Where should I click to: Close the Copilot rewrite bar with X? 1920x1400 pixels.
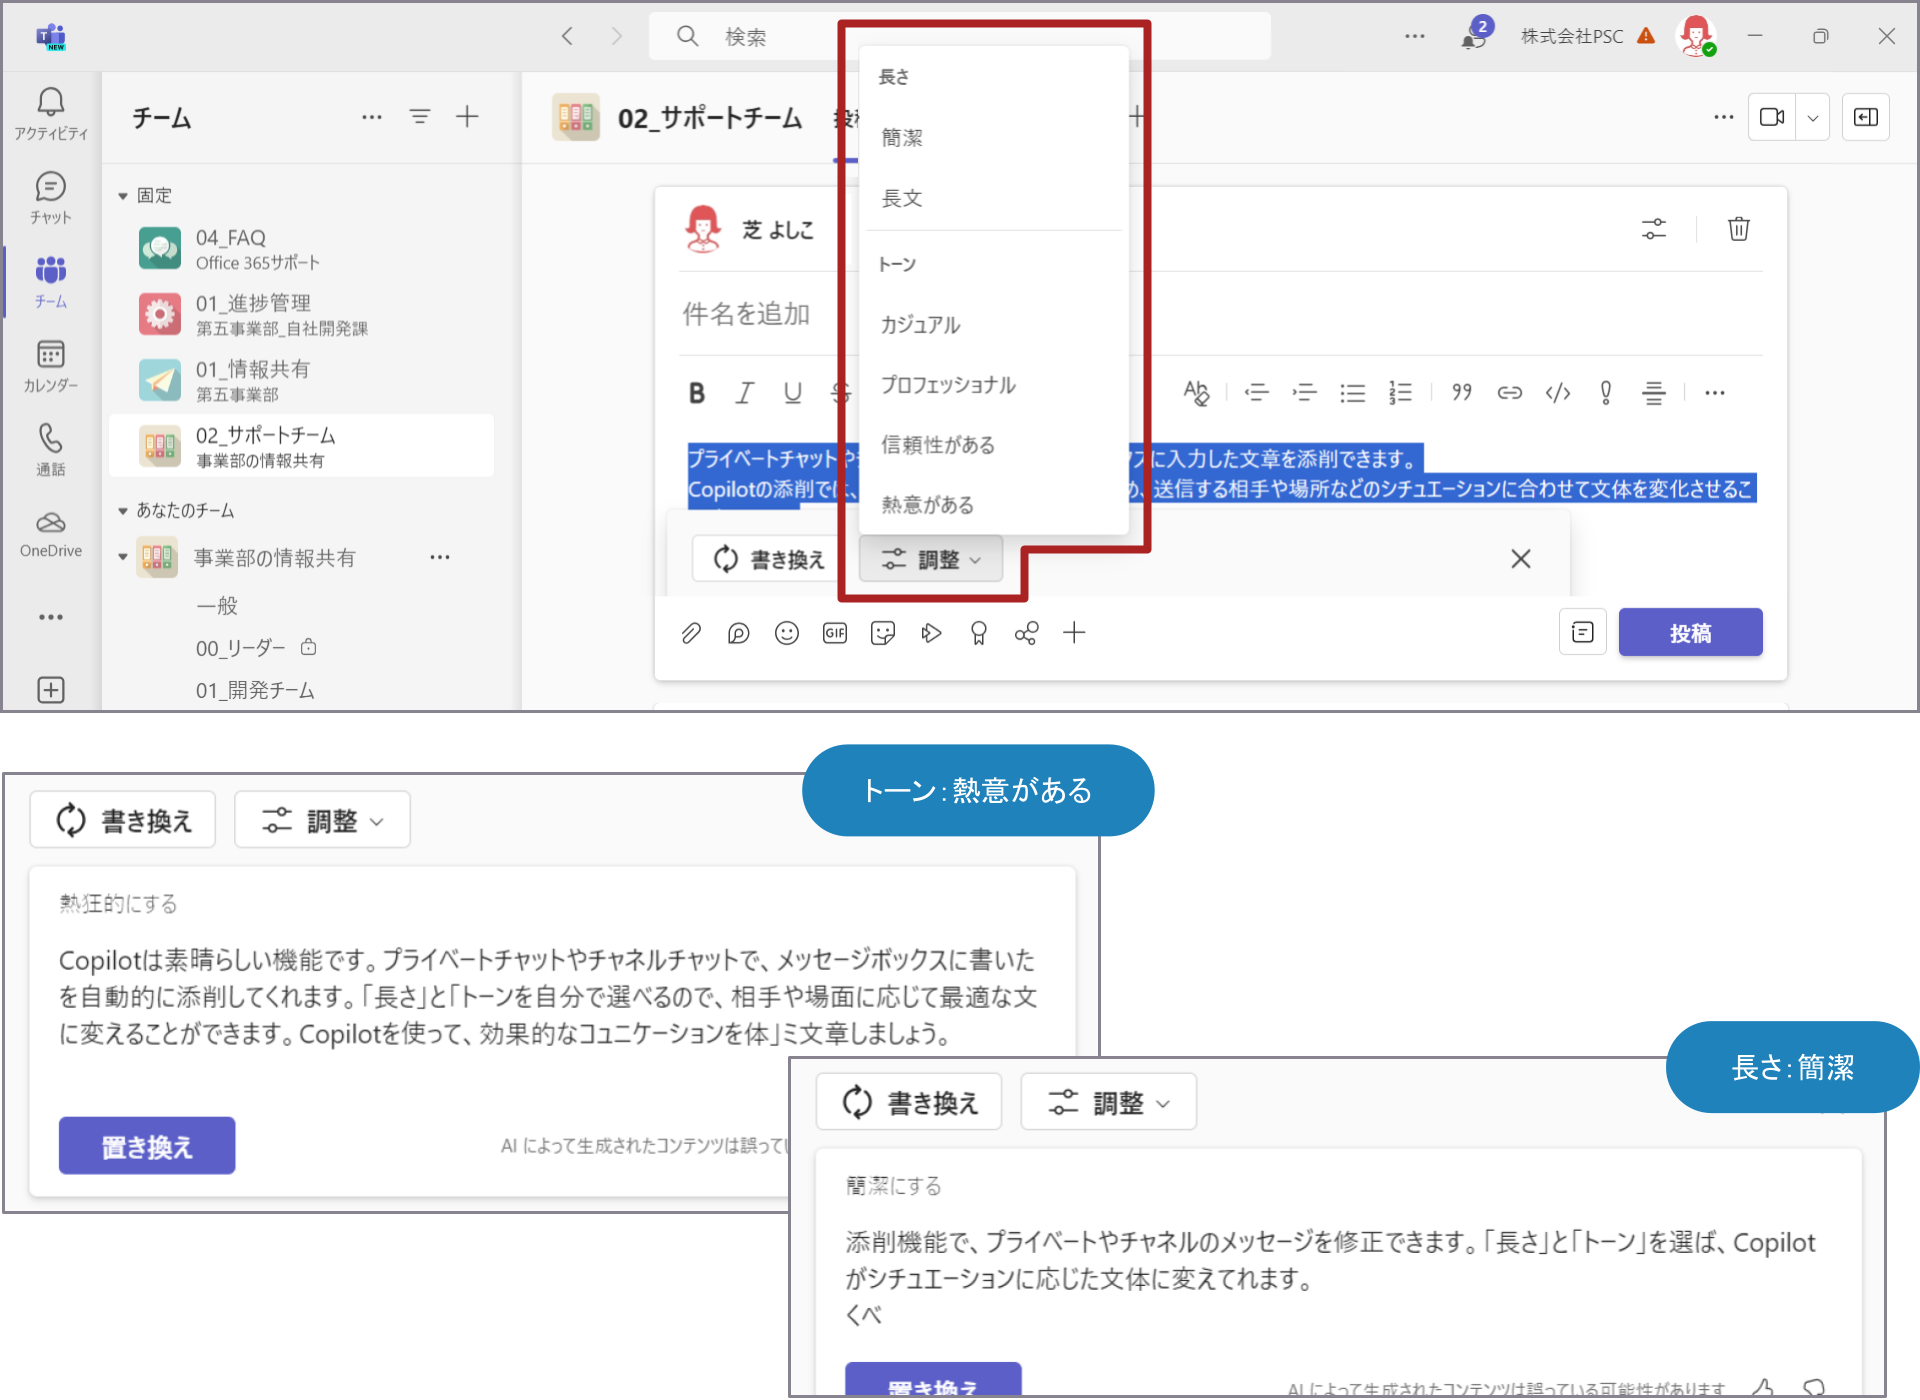tap(1521, 559)
